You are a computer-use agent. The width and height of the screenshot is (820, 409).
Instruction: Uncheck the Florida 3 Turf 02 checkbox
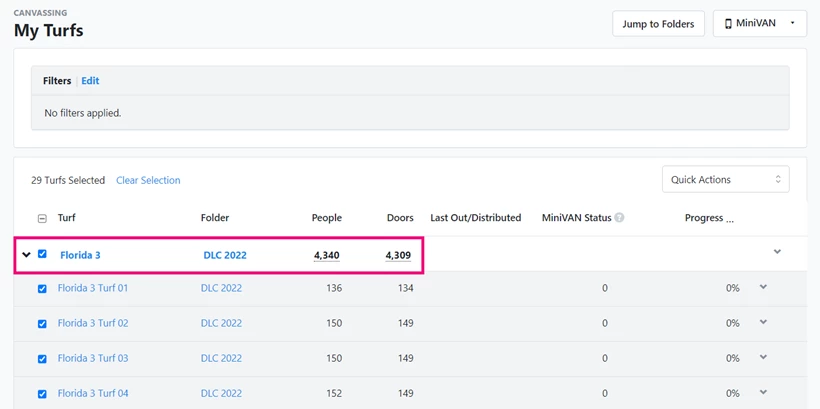click(42, 324)
